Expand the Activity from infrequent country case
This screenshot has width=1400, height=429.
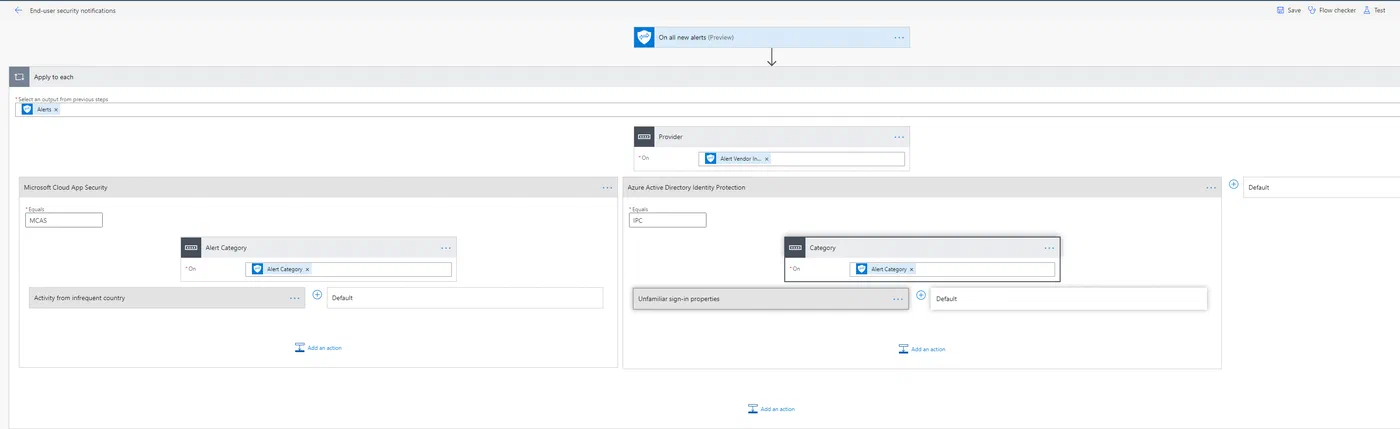point(167,298)
